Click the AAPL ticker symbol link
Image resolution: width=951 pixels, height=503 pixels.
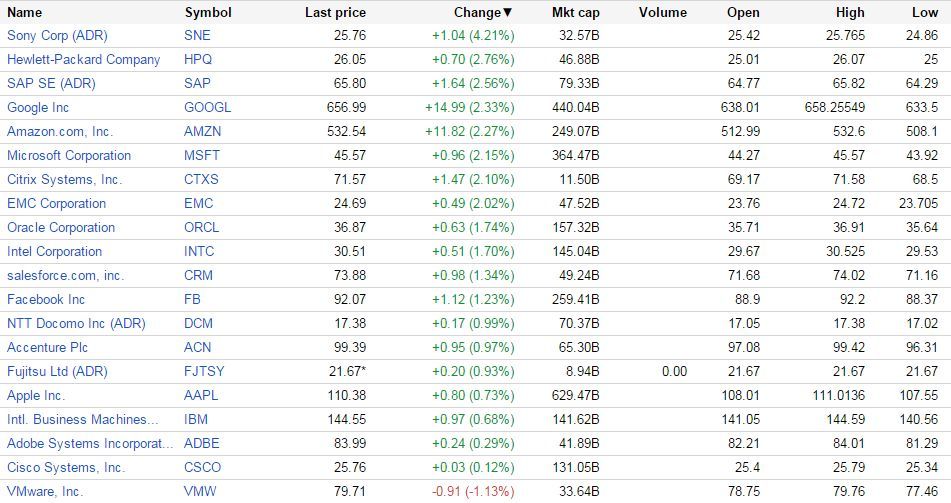202,395
